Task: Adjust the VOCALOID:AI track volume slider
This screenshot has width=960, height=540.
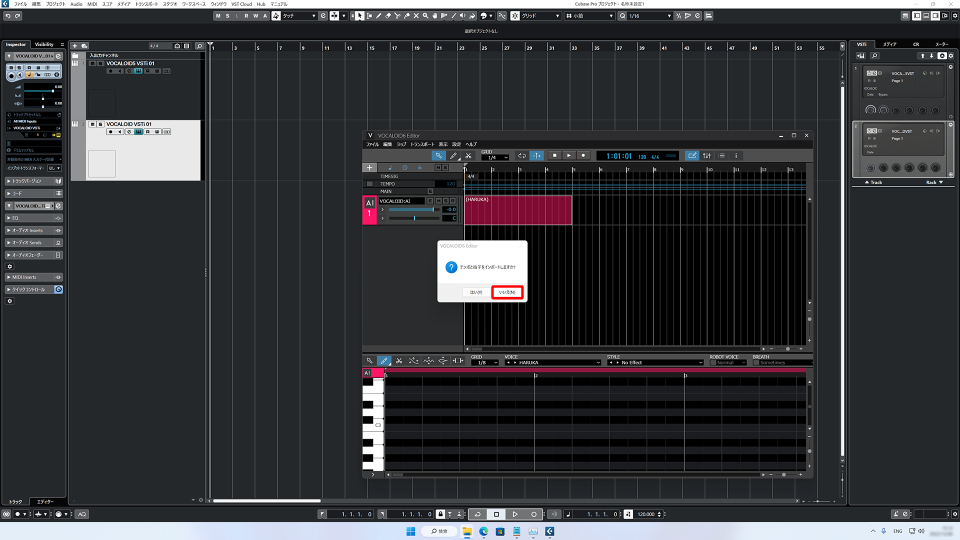Action: click(x=412, y=210)
